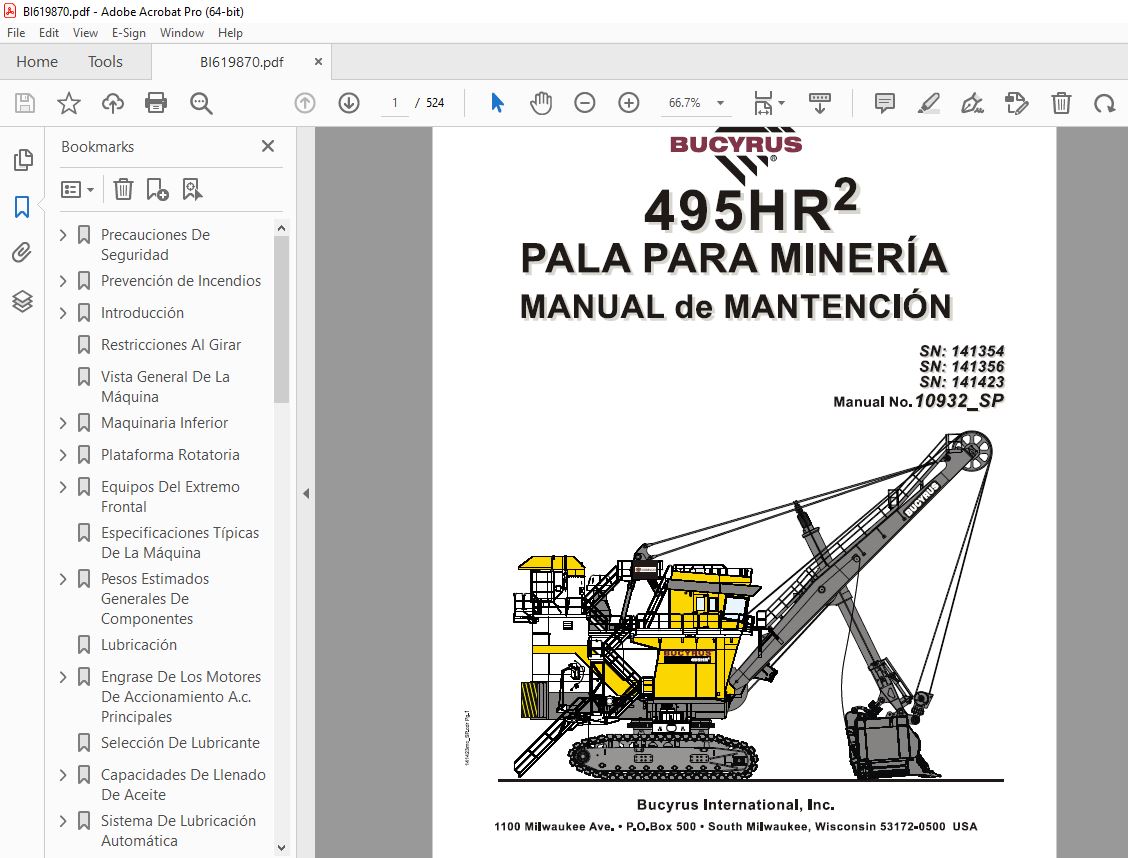Screen dimensions: 1128x858
Task: Jump to Restricciones Al Girar bookmark
Action: point(170,345)
